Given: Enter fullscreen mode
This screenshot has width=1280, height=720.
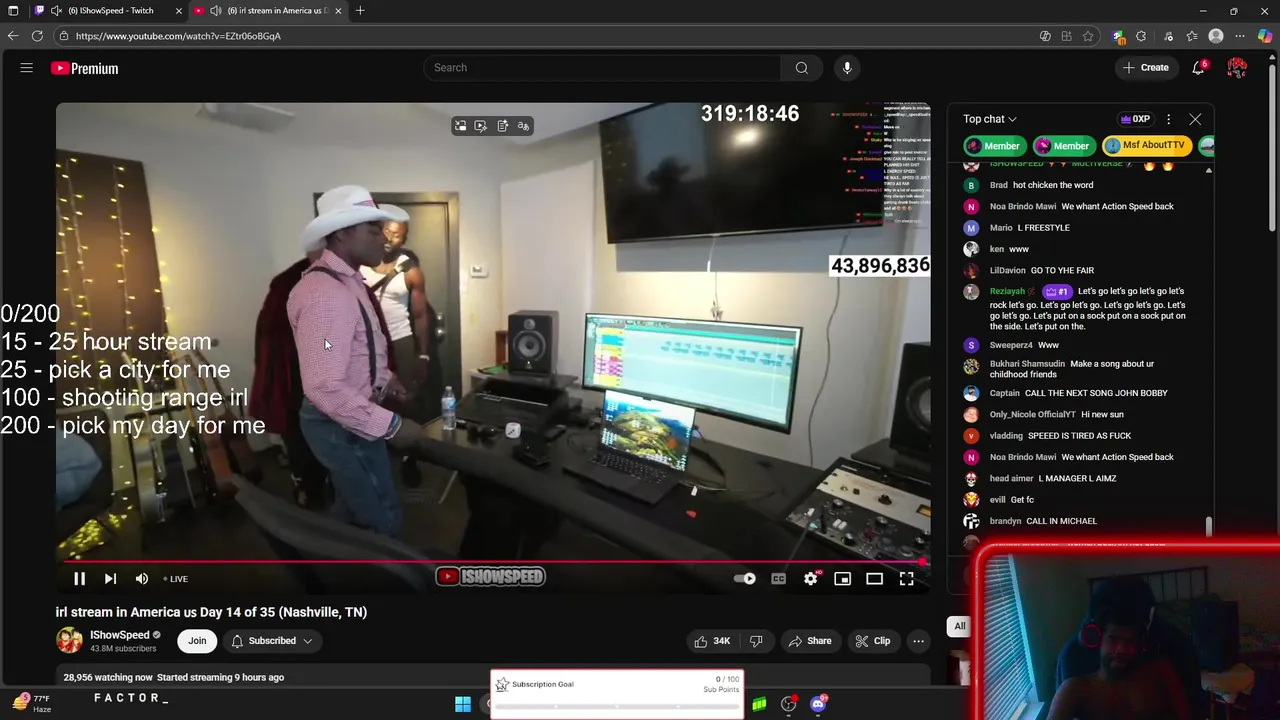Looking at the screenshot, I should (906, 578).
